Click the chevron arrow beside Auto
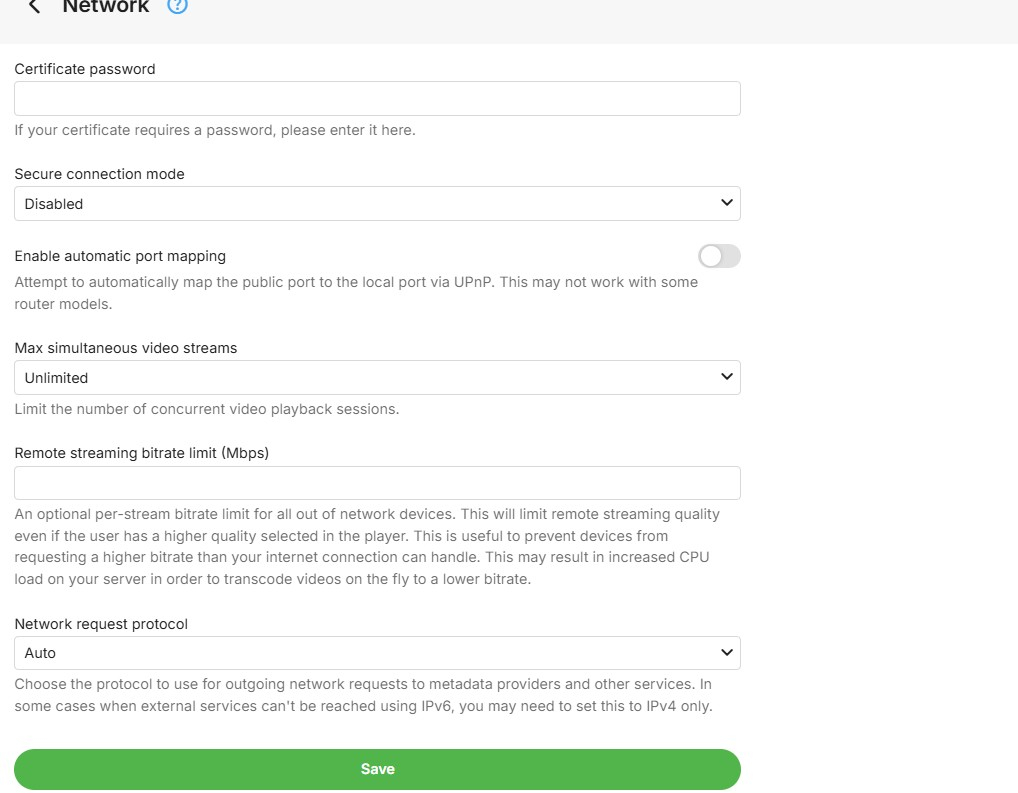This screenshot has height=793, width=1018. (x=726, y=652)
